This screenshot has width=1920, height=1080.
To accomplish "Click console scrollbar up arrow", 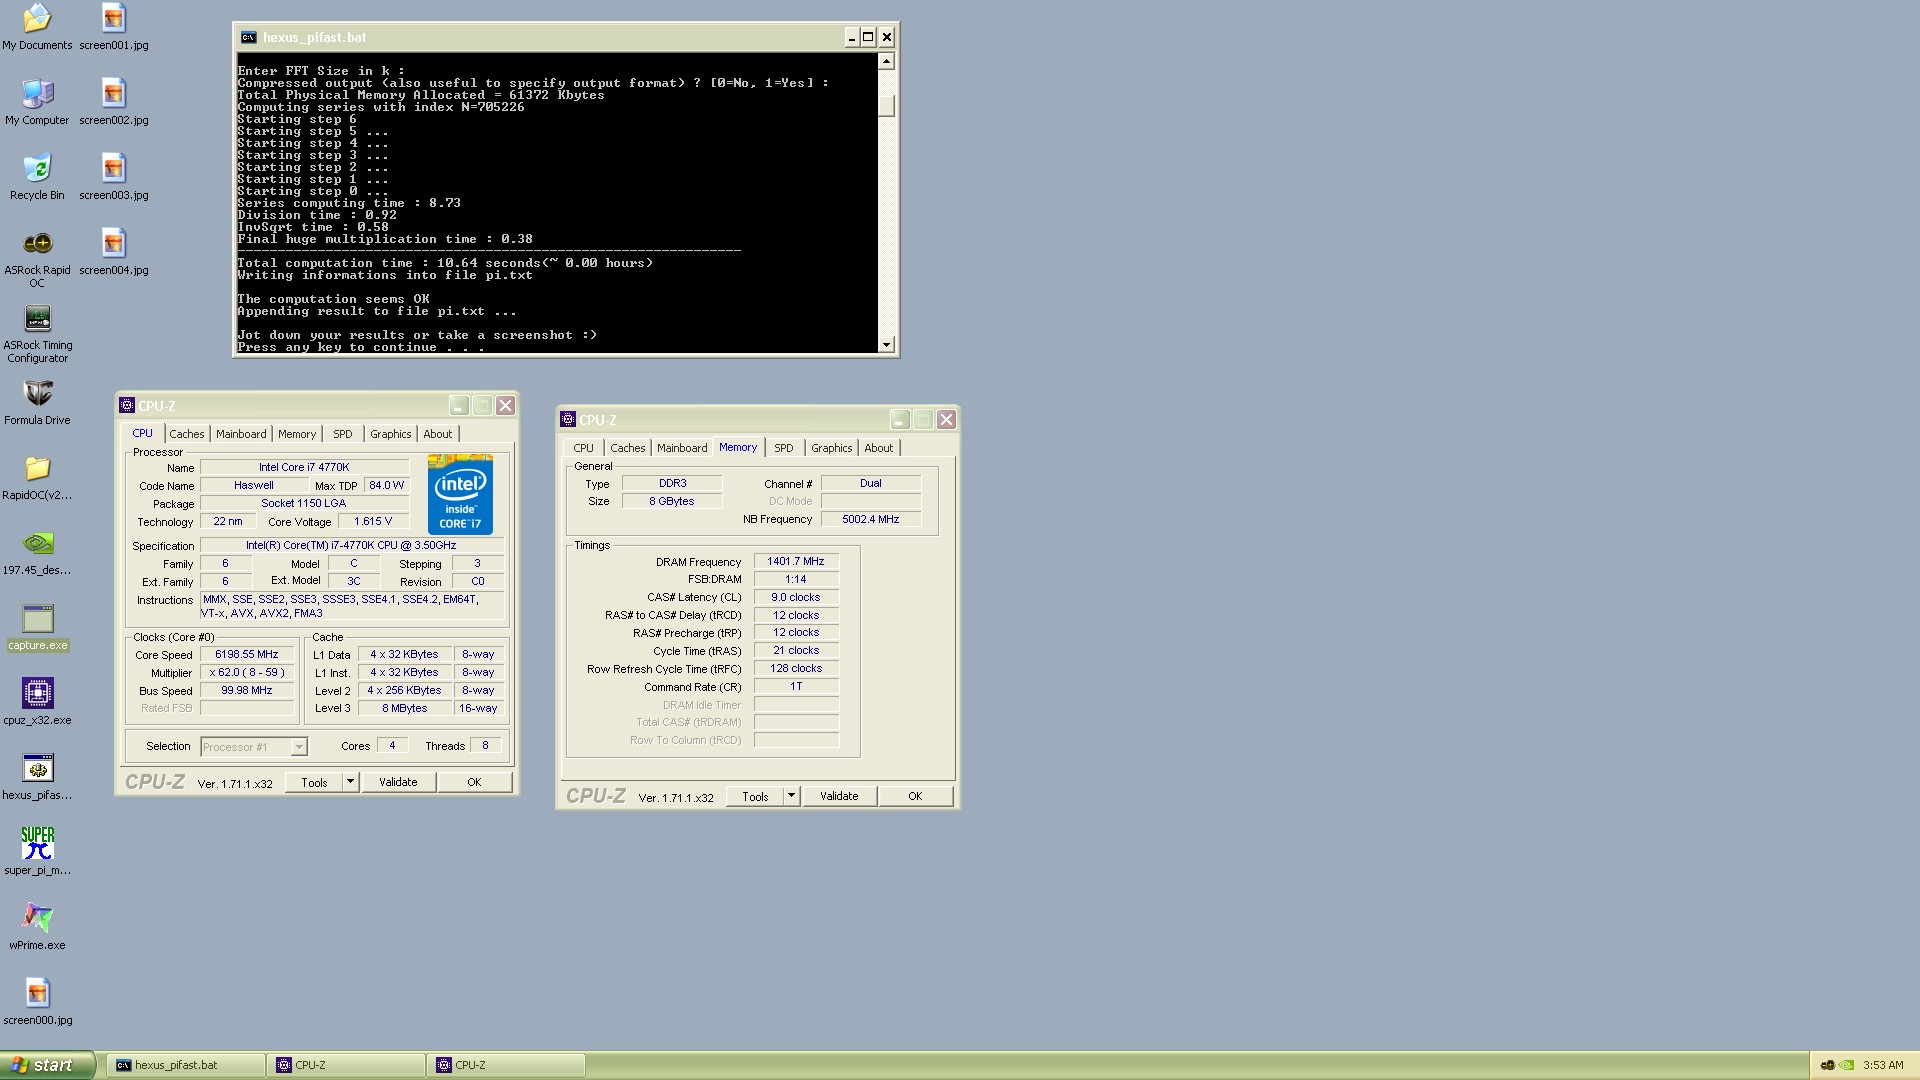I will 886,61.
